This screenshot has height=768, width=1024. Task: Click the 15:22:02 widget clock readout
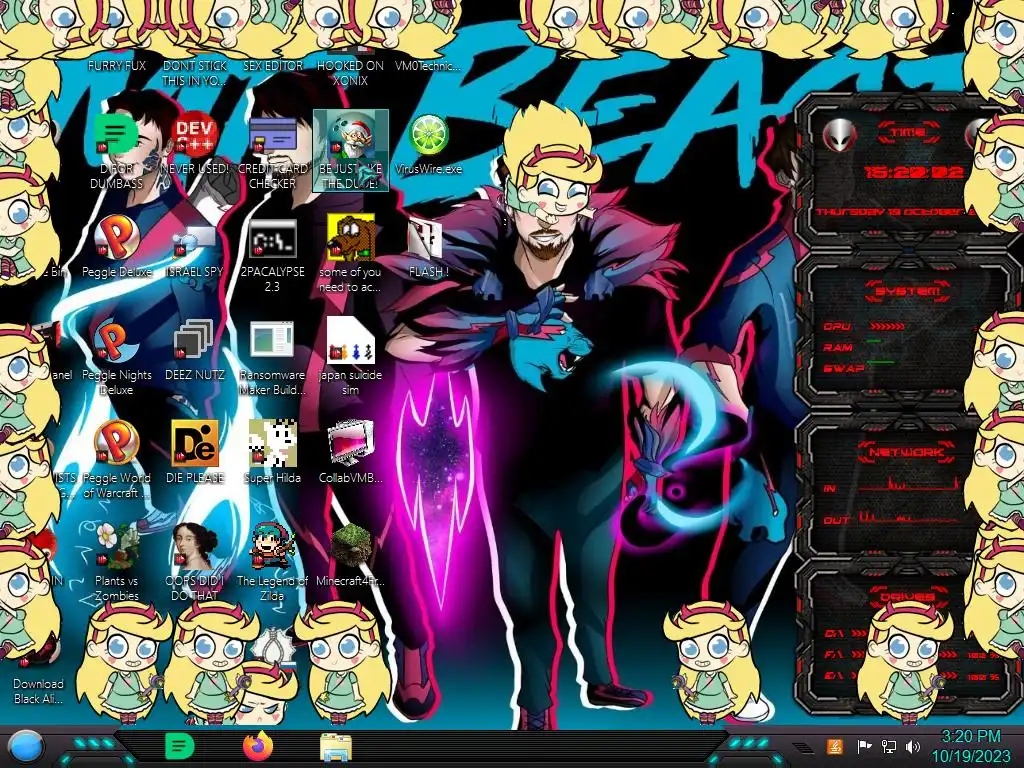tap(914, 172)
